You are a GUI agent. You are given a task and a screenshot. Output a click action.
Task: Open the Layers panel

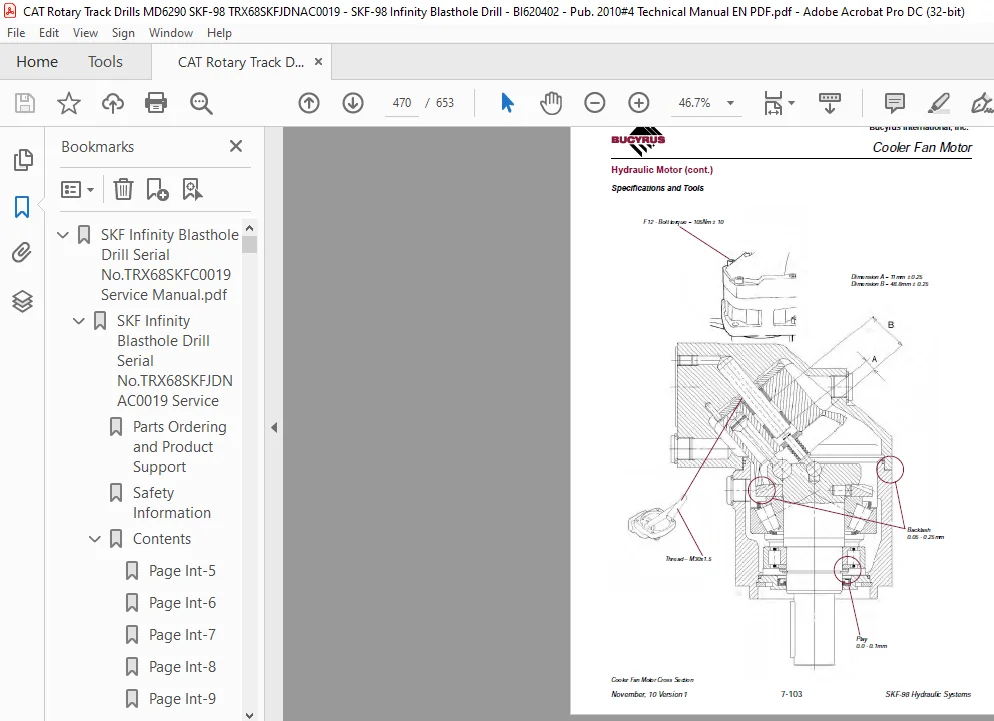pos(22,301)
